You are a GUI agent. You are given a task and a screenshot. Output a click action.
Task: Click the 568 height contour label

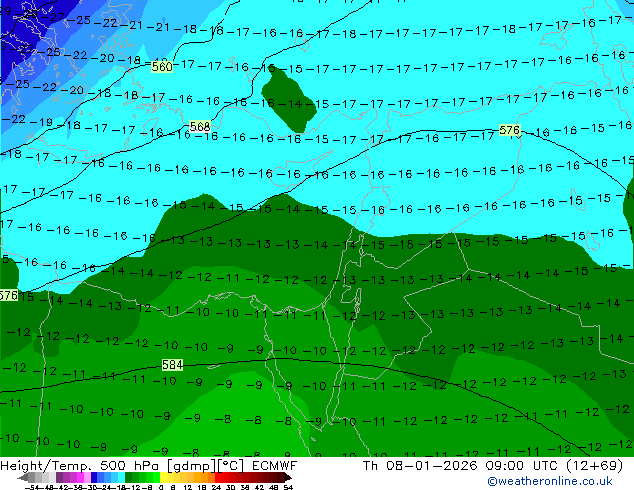200,127
